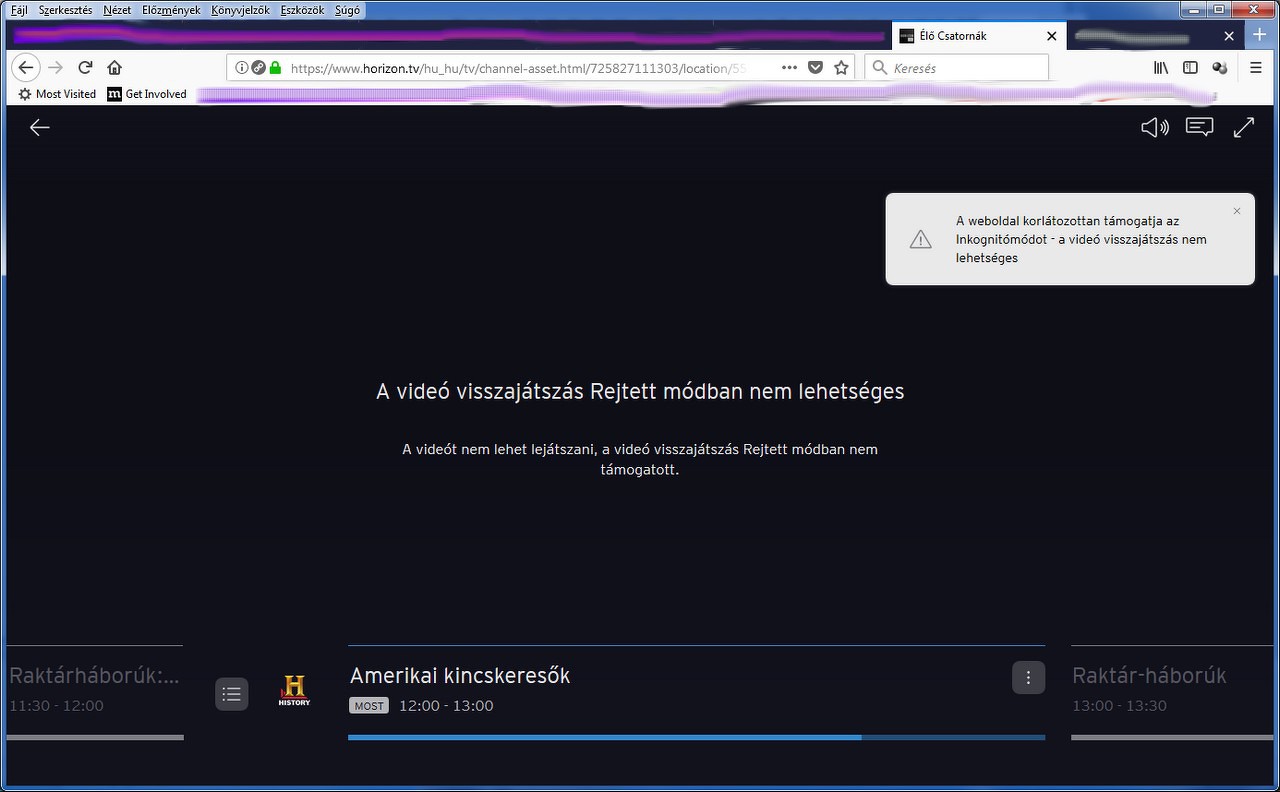
Task: Focus the Keresés search box
Action: point(956,68)
